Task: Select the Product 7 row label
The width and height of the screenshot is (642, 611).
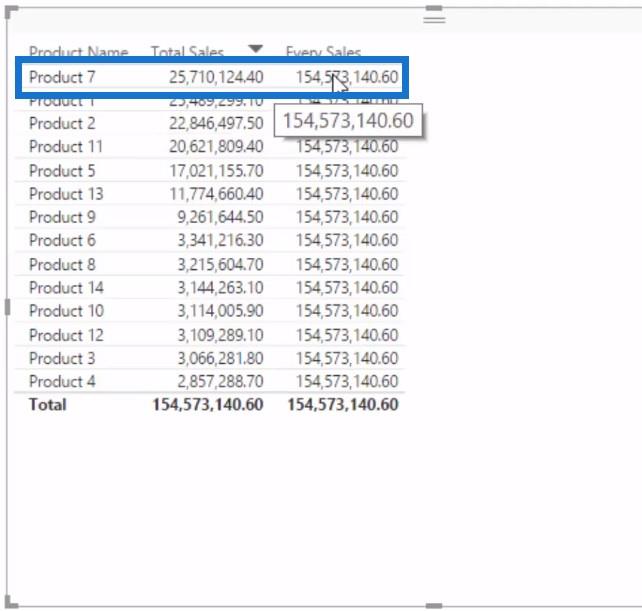Action: pyautogui.click(x=62, y=77)
